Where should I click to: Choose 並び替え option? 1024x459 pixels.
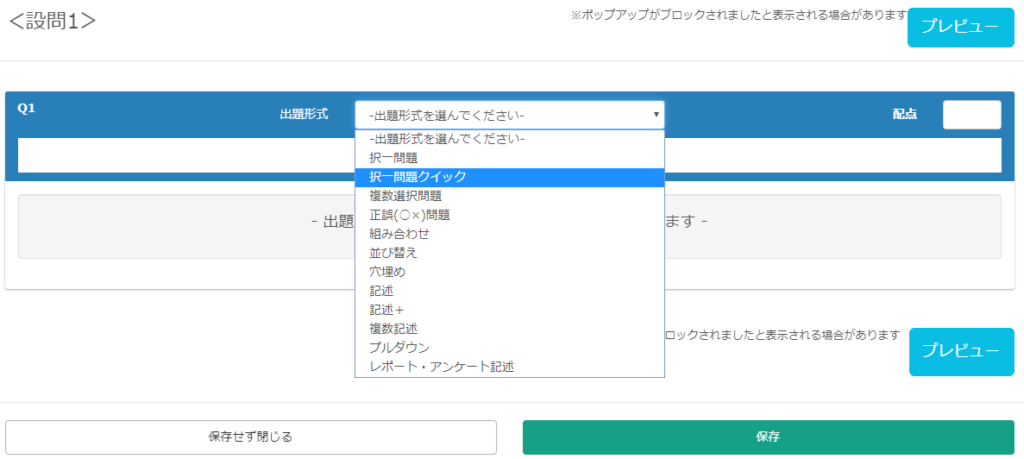tap(509, 253)
